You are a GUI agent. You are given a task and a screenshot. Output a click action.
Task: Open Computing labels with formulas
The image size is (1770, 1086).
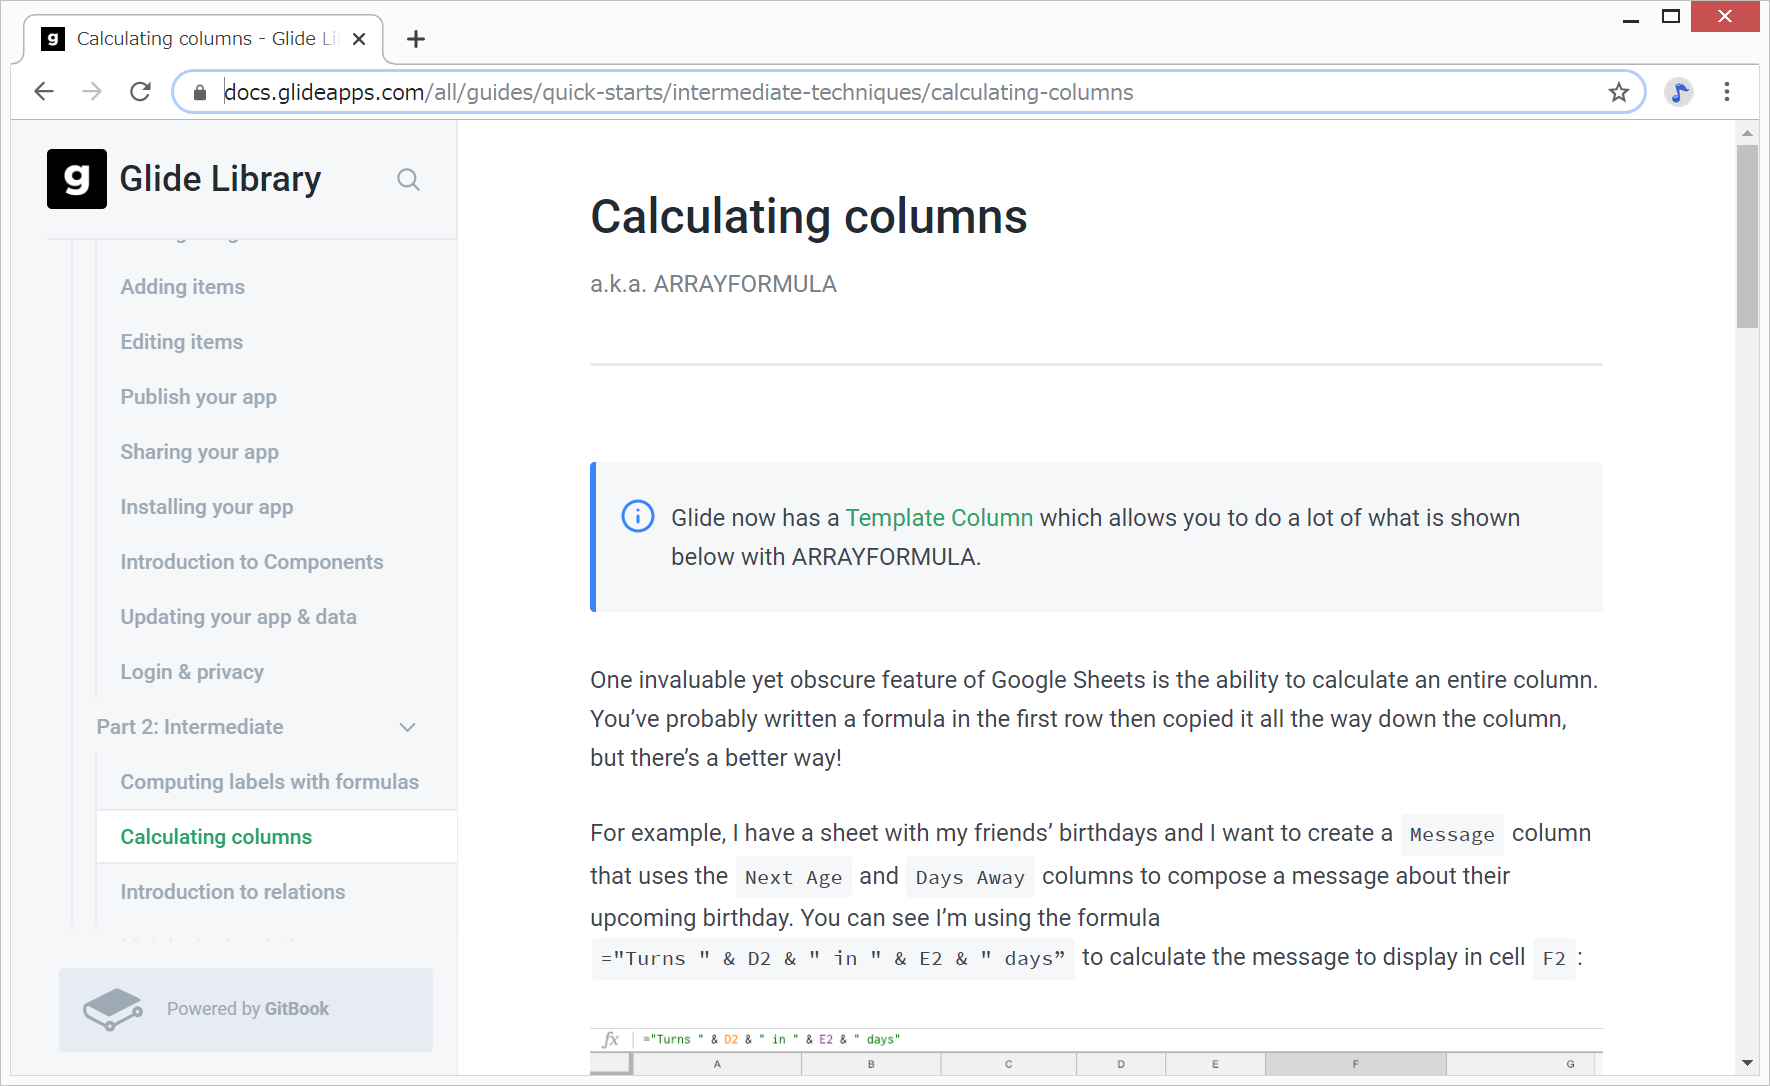[x=270, y=782]
